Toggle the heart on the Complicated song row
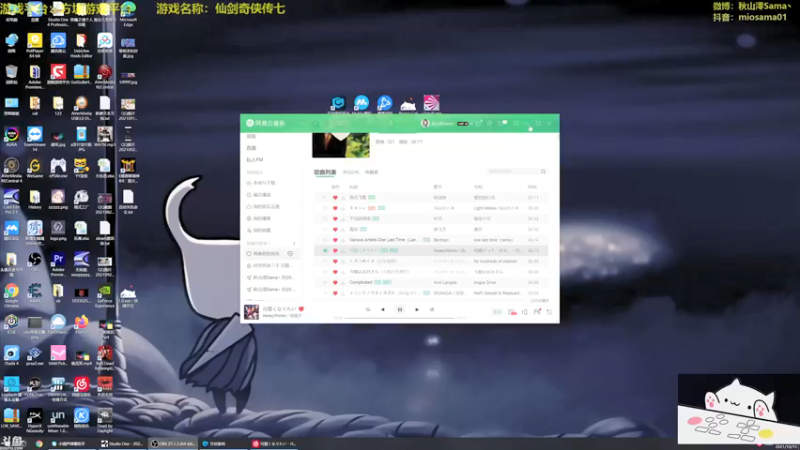 (x=335, y=282)
